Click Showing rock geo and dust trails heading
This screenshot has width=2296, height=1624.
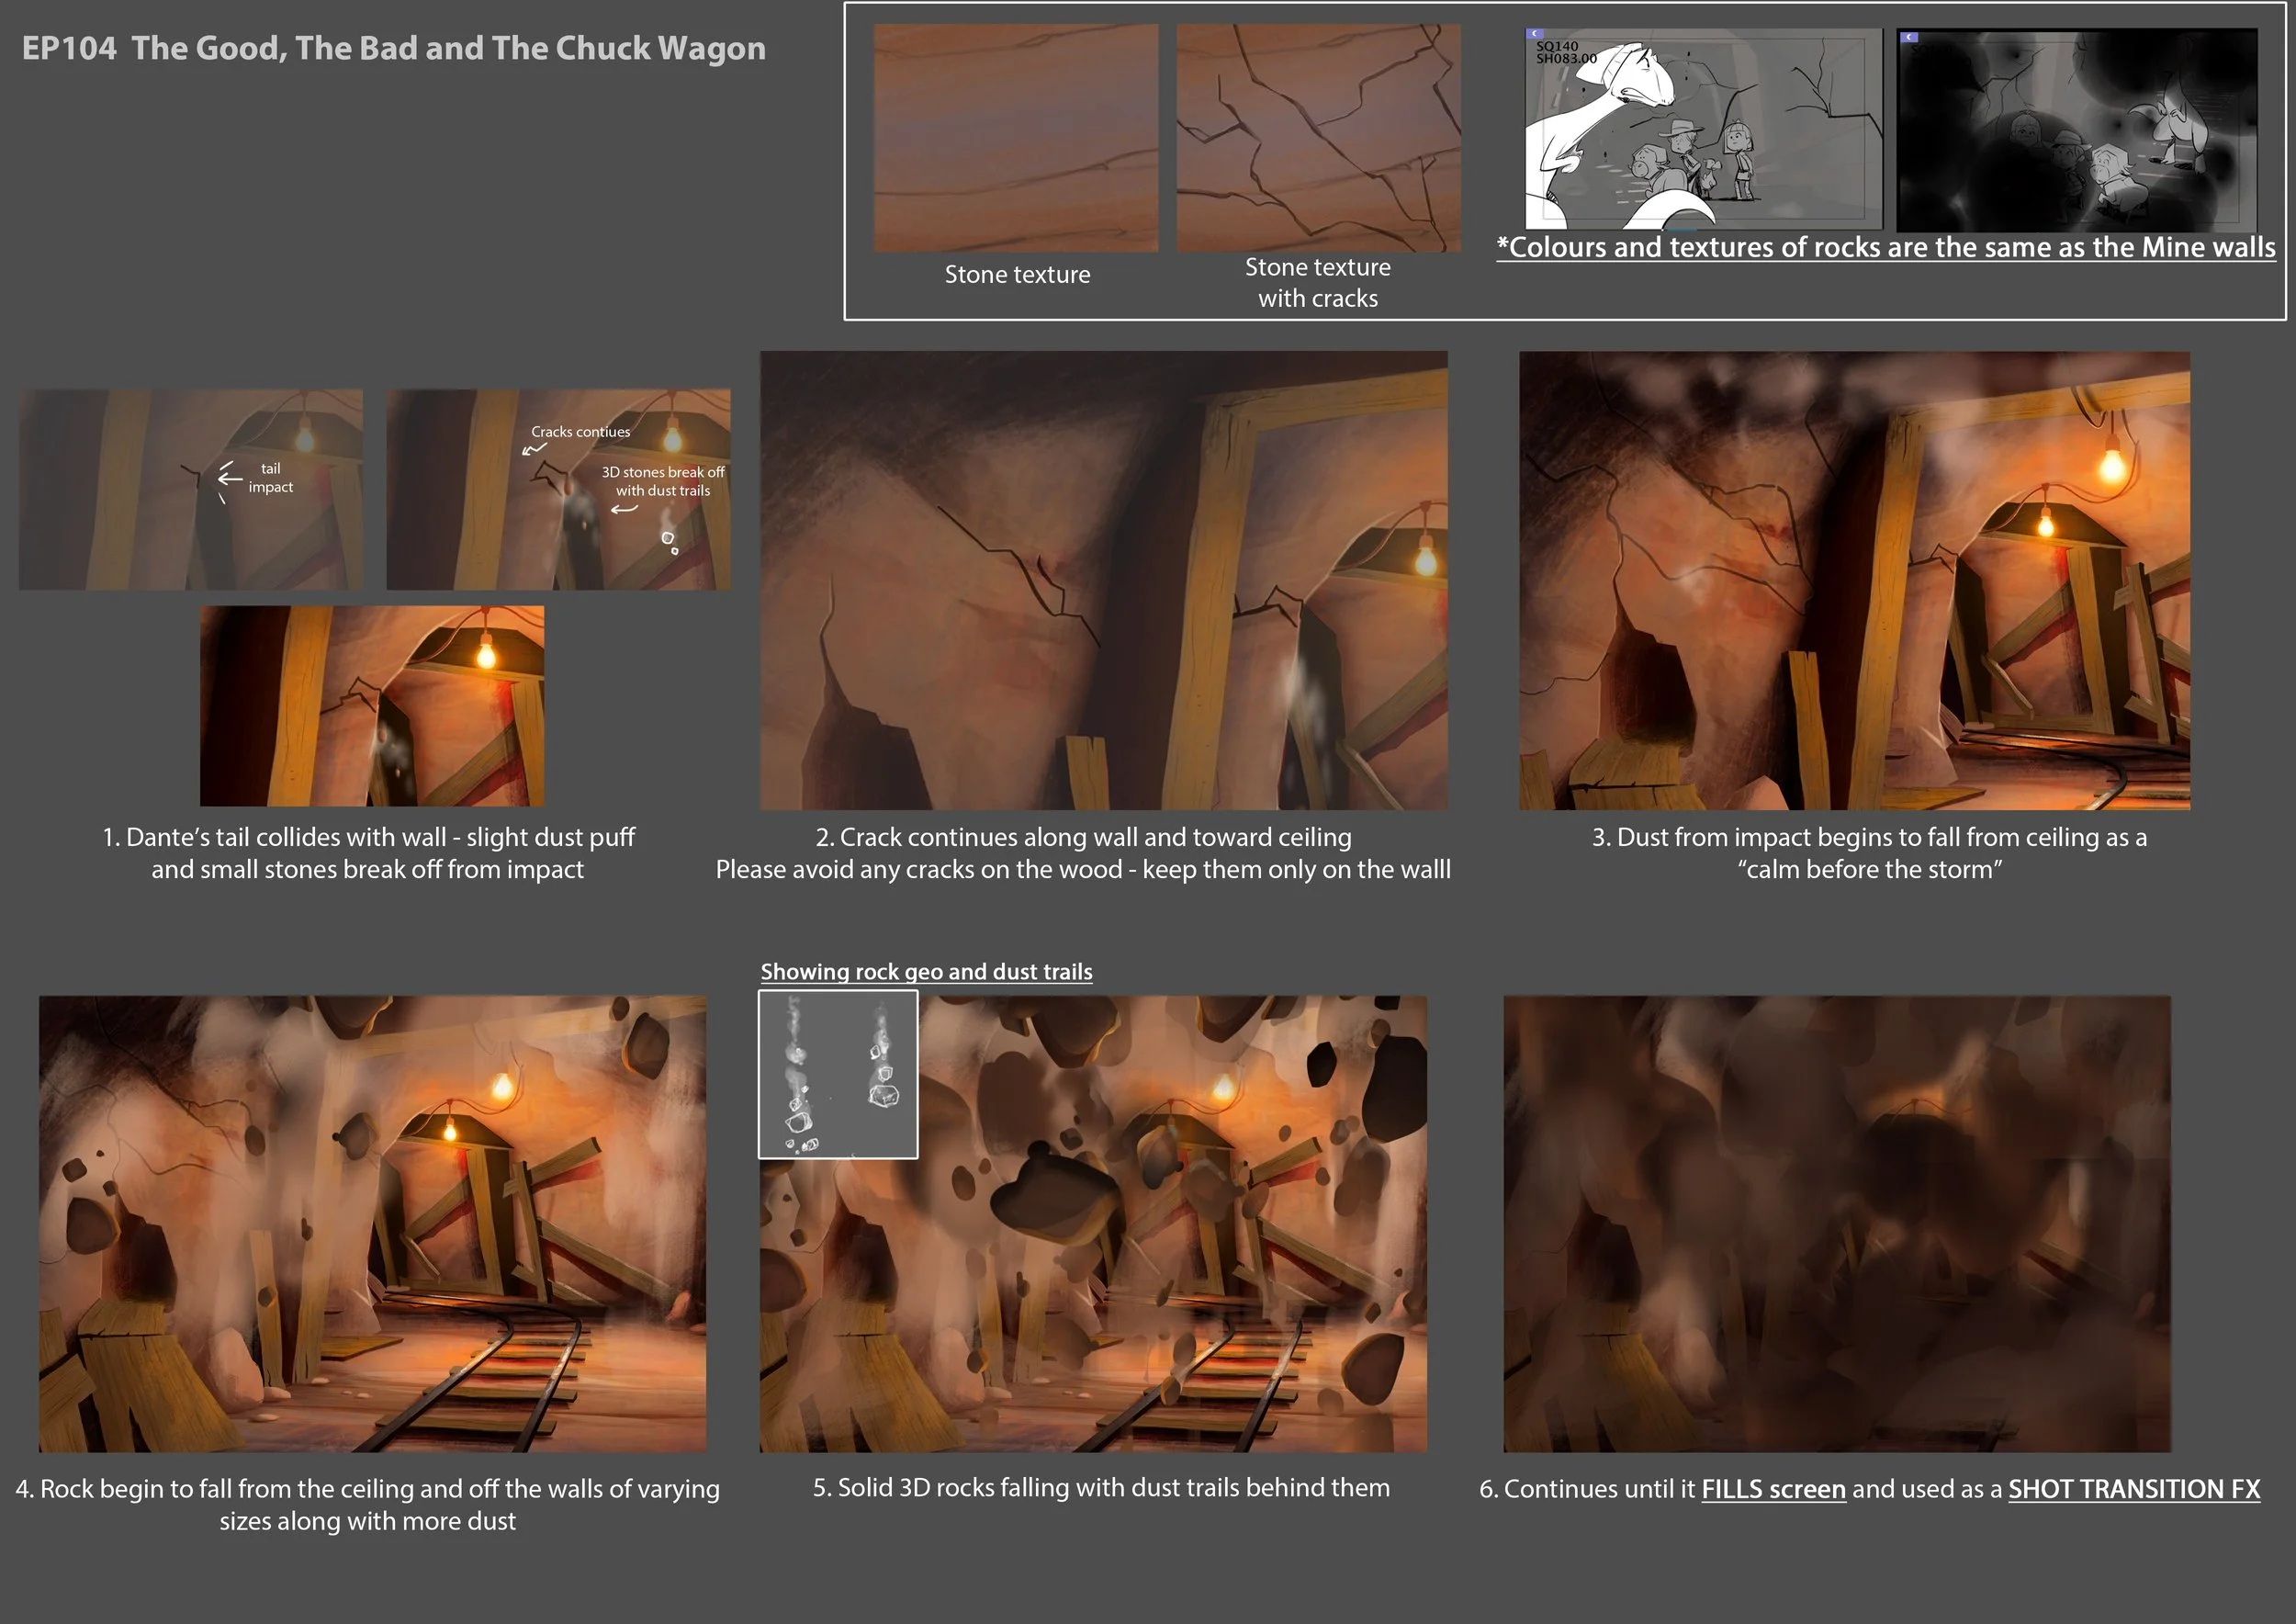pyautogui.click(x=926, y=972)
